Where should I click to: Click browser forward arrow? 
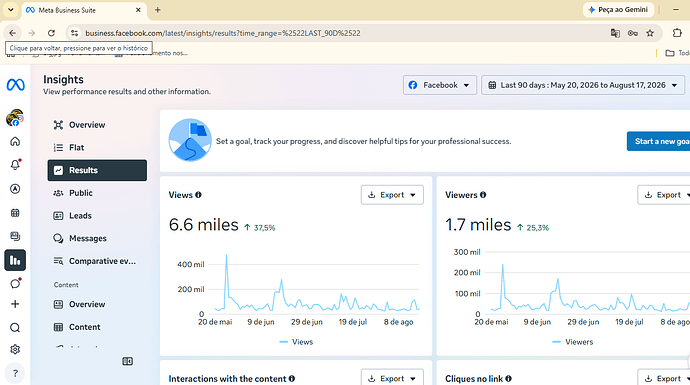[32, 33]
